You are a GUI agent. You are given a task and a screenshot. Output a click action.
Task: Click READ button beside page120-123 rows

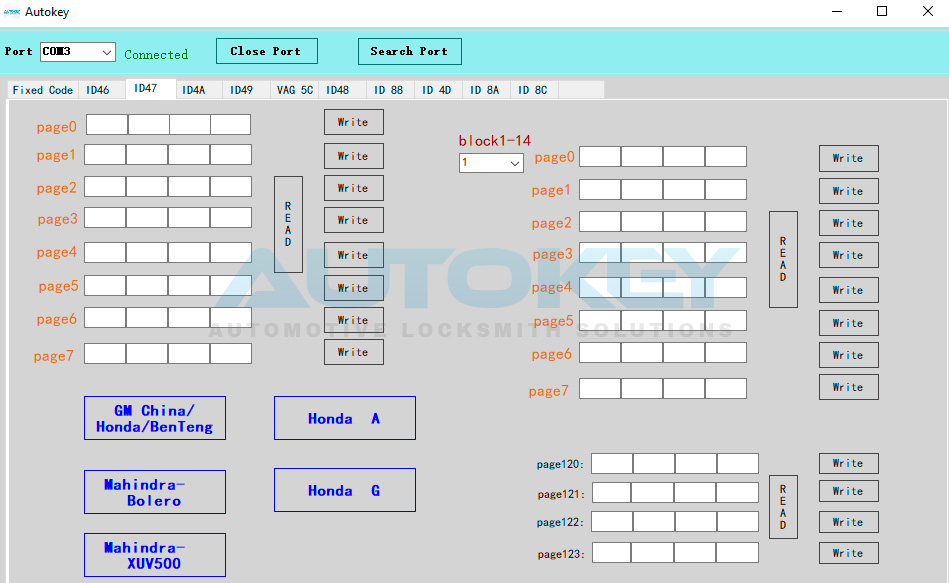click(x=783, y=507)
